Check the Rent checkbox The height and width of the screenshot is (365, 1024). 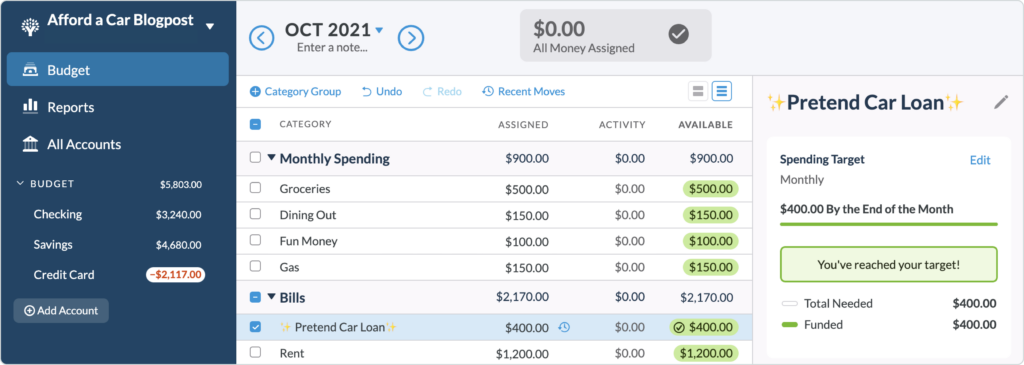coord(255,353)
